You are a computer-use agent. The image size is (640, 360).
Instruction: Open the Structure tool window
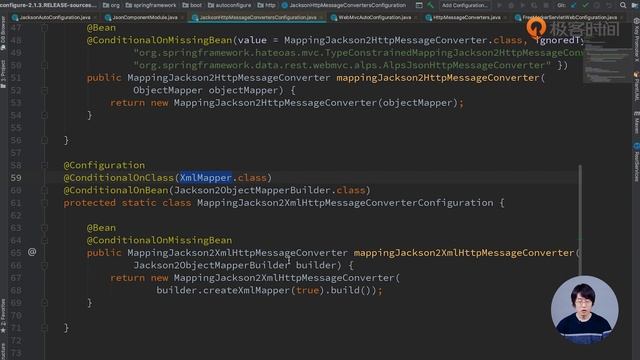3,351
